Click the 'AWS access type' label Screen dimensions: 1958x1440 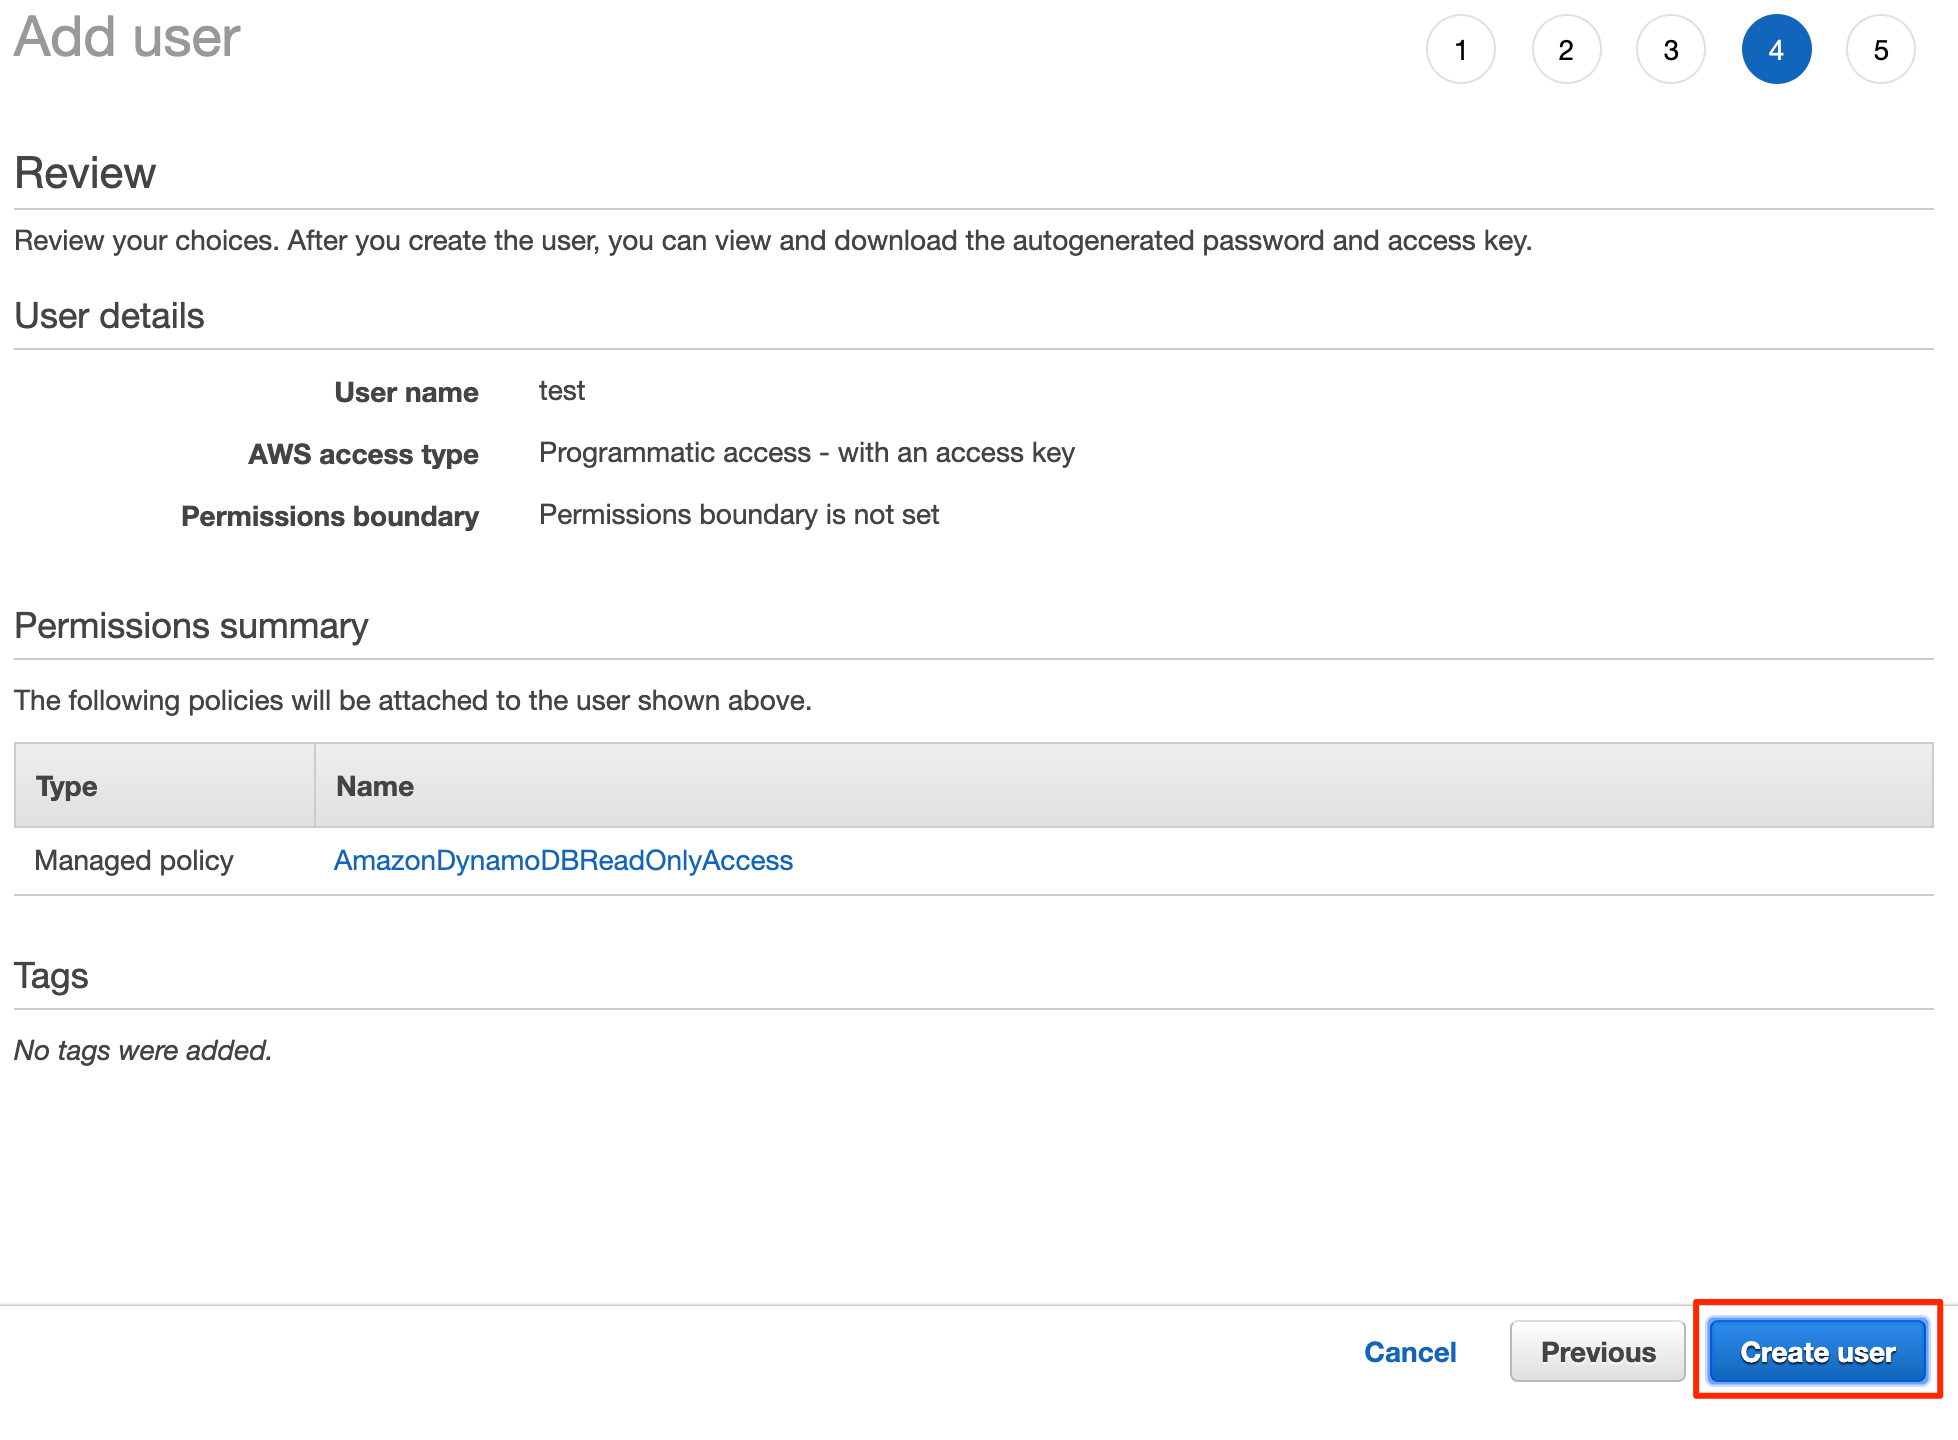[363, 454]
